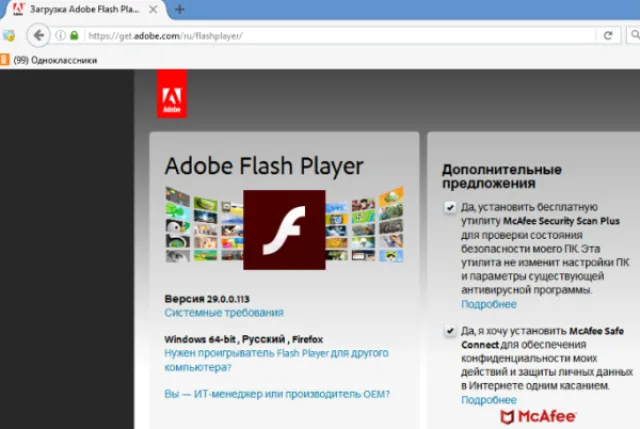Viewport: 640px width, 429px height.
Task: Select the Загрузка Adobe Flash Player tab
Action: point(84,9)
